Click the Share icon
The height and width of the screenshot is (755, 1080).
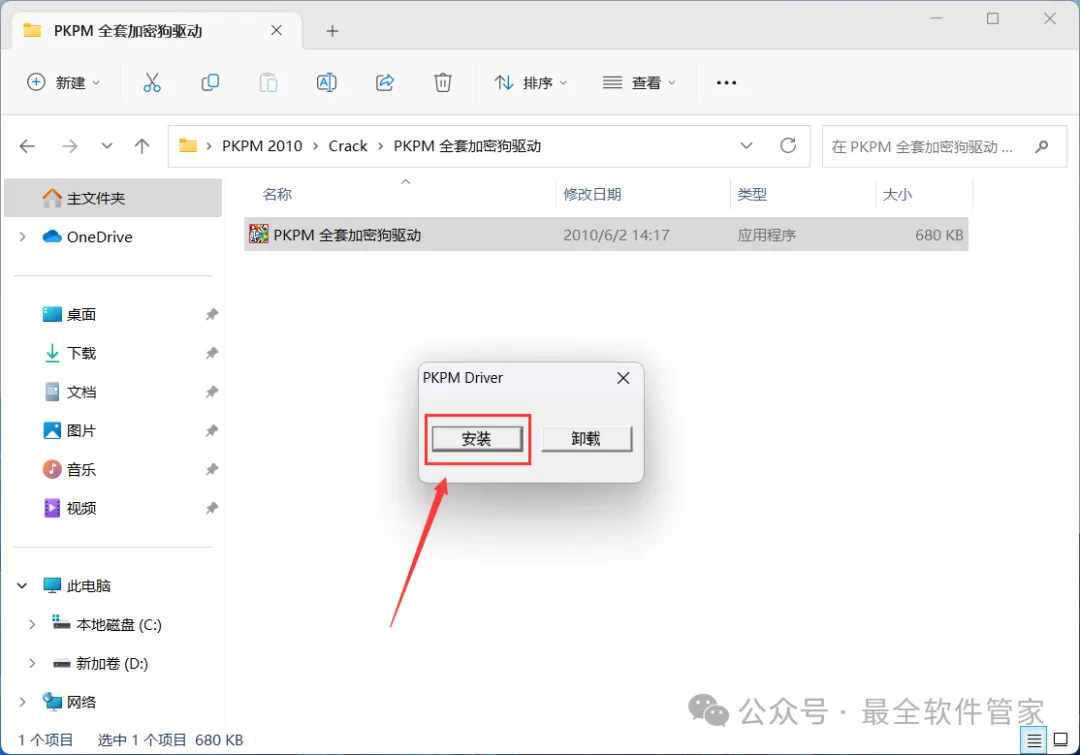pyautogui.click(x=384, y=83)
